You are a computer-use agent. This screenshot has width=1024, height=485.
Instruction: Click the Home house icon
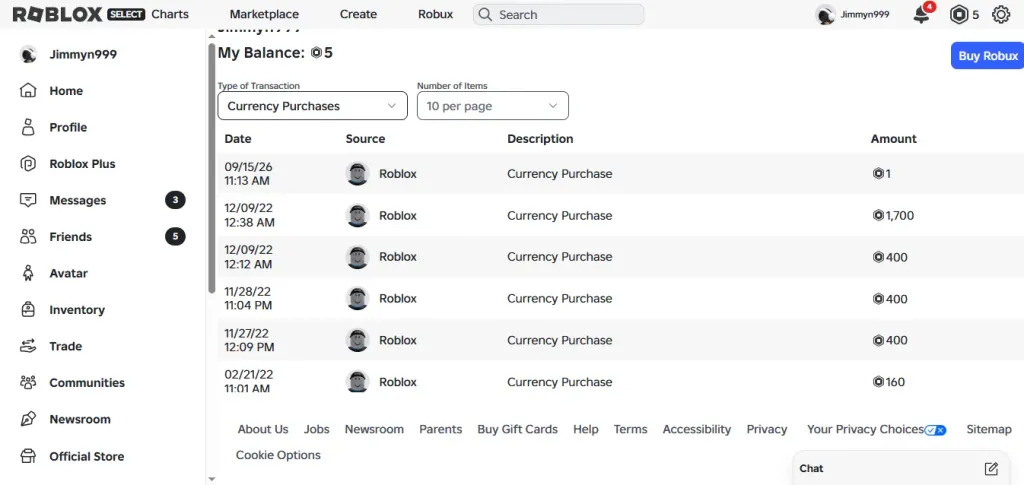pyautogui.click(x=28, y=91)
